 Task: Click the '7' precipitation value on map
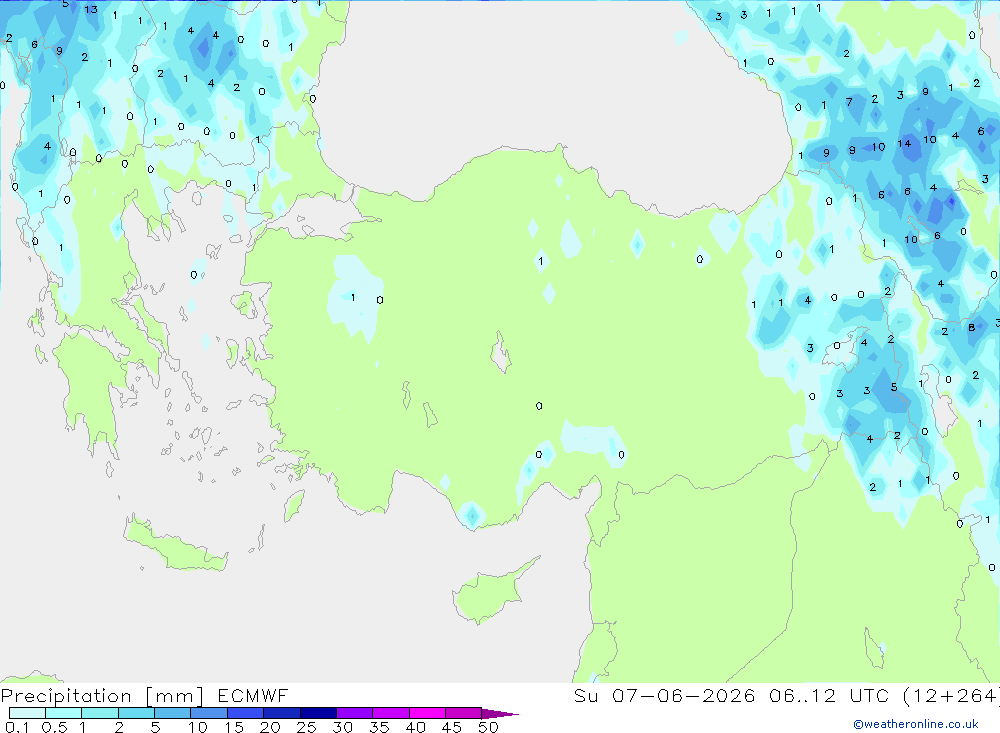(849, 102)
